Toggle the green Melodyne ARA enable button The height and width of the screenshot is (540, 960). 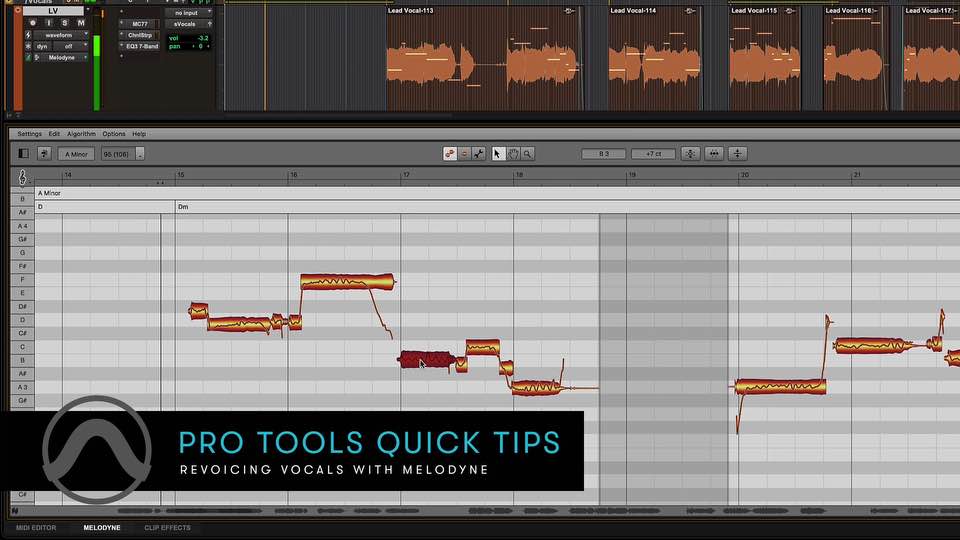tap(28, 58)
